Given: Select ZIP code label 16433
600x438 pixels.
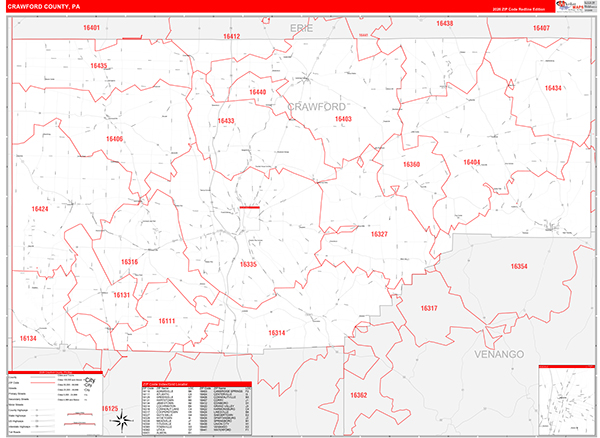Looking at the screenshot, I should [226, 121].
